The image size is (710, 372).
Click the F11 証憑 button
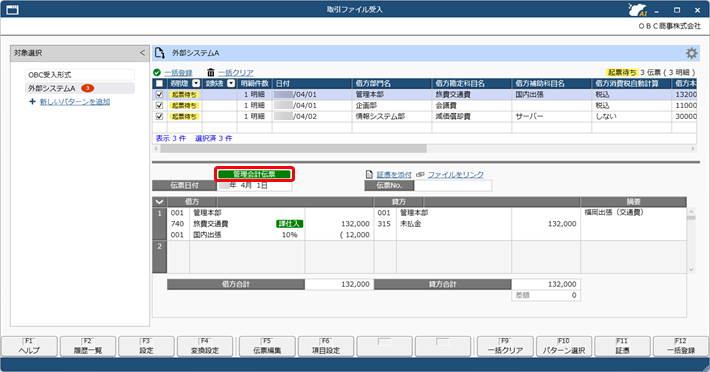(x=622, y=346)
